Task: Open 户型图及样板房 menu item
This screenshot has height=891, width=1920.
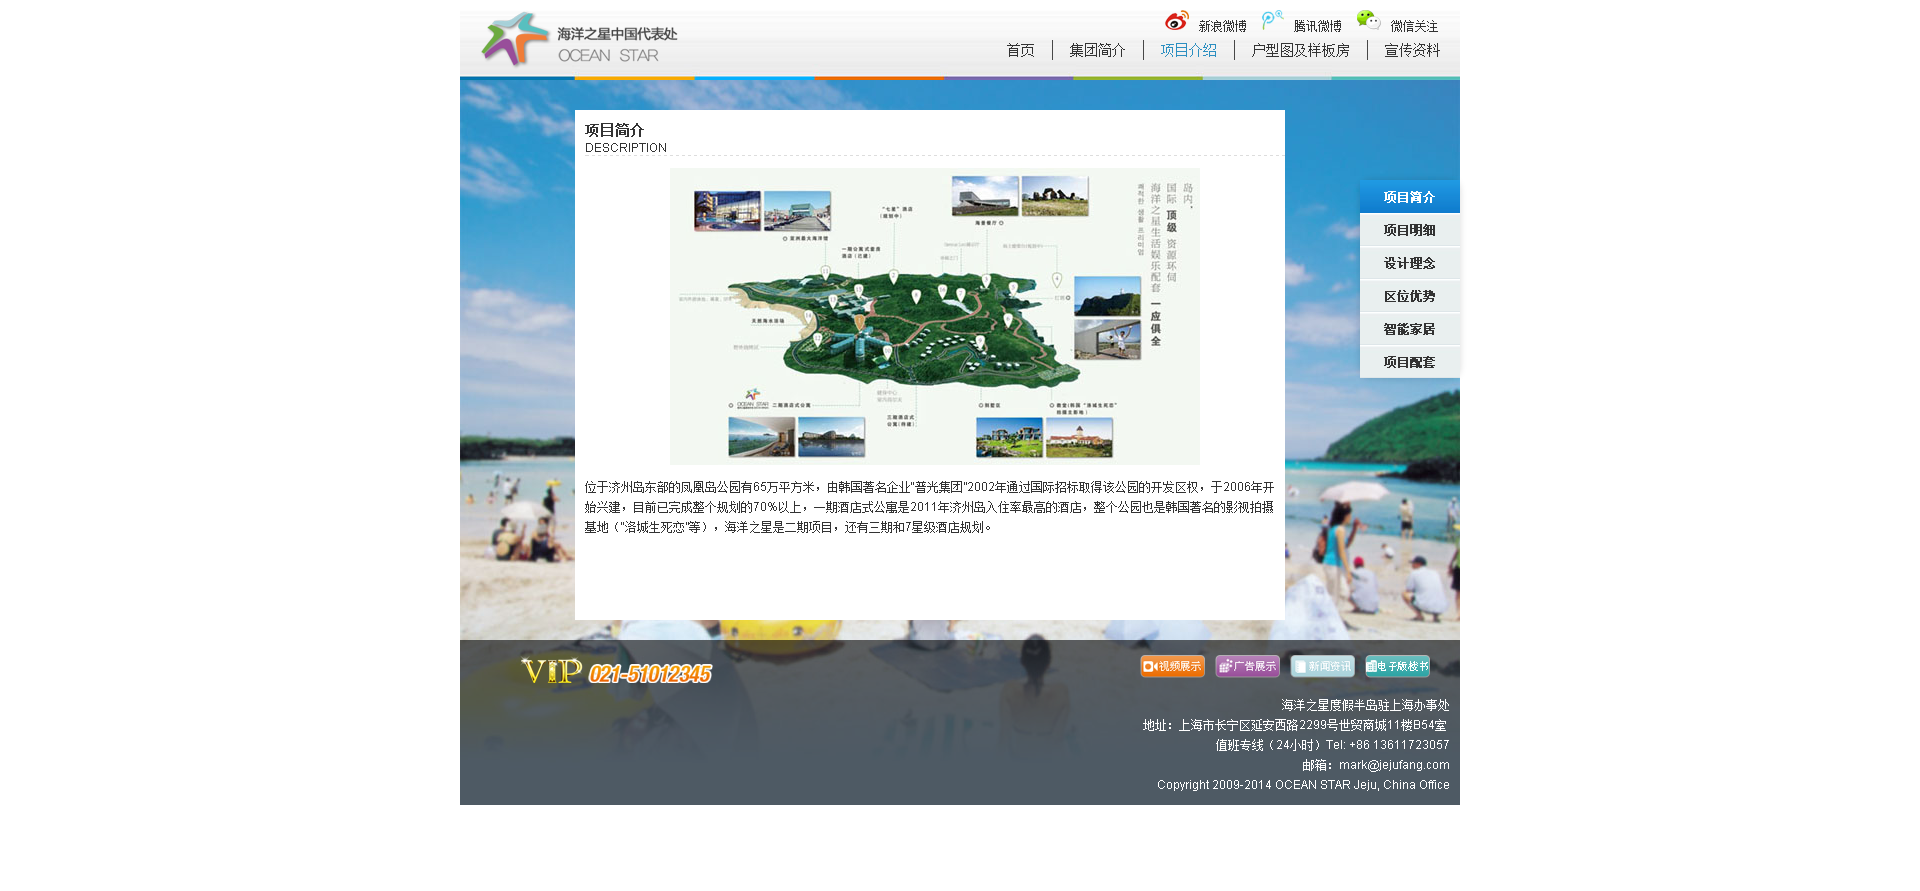Action: tap(1300, 50)
